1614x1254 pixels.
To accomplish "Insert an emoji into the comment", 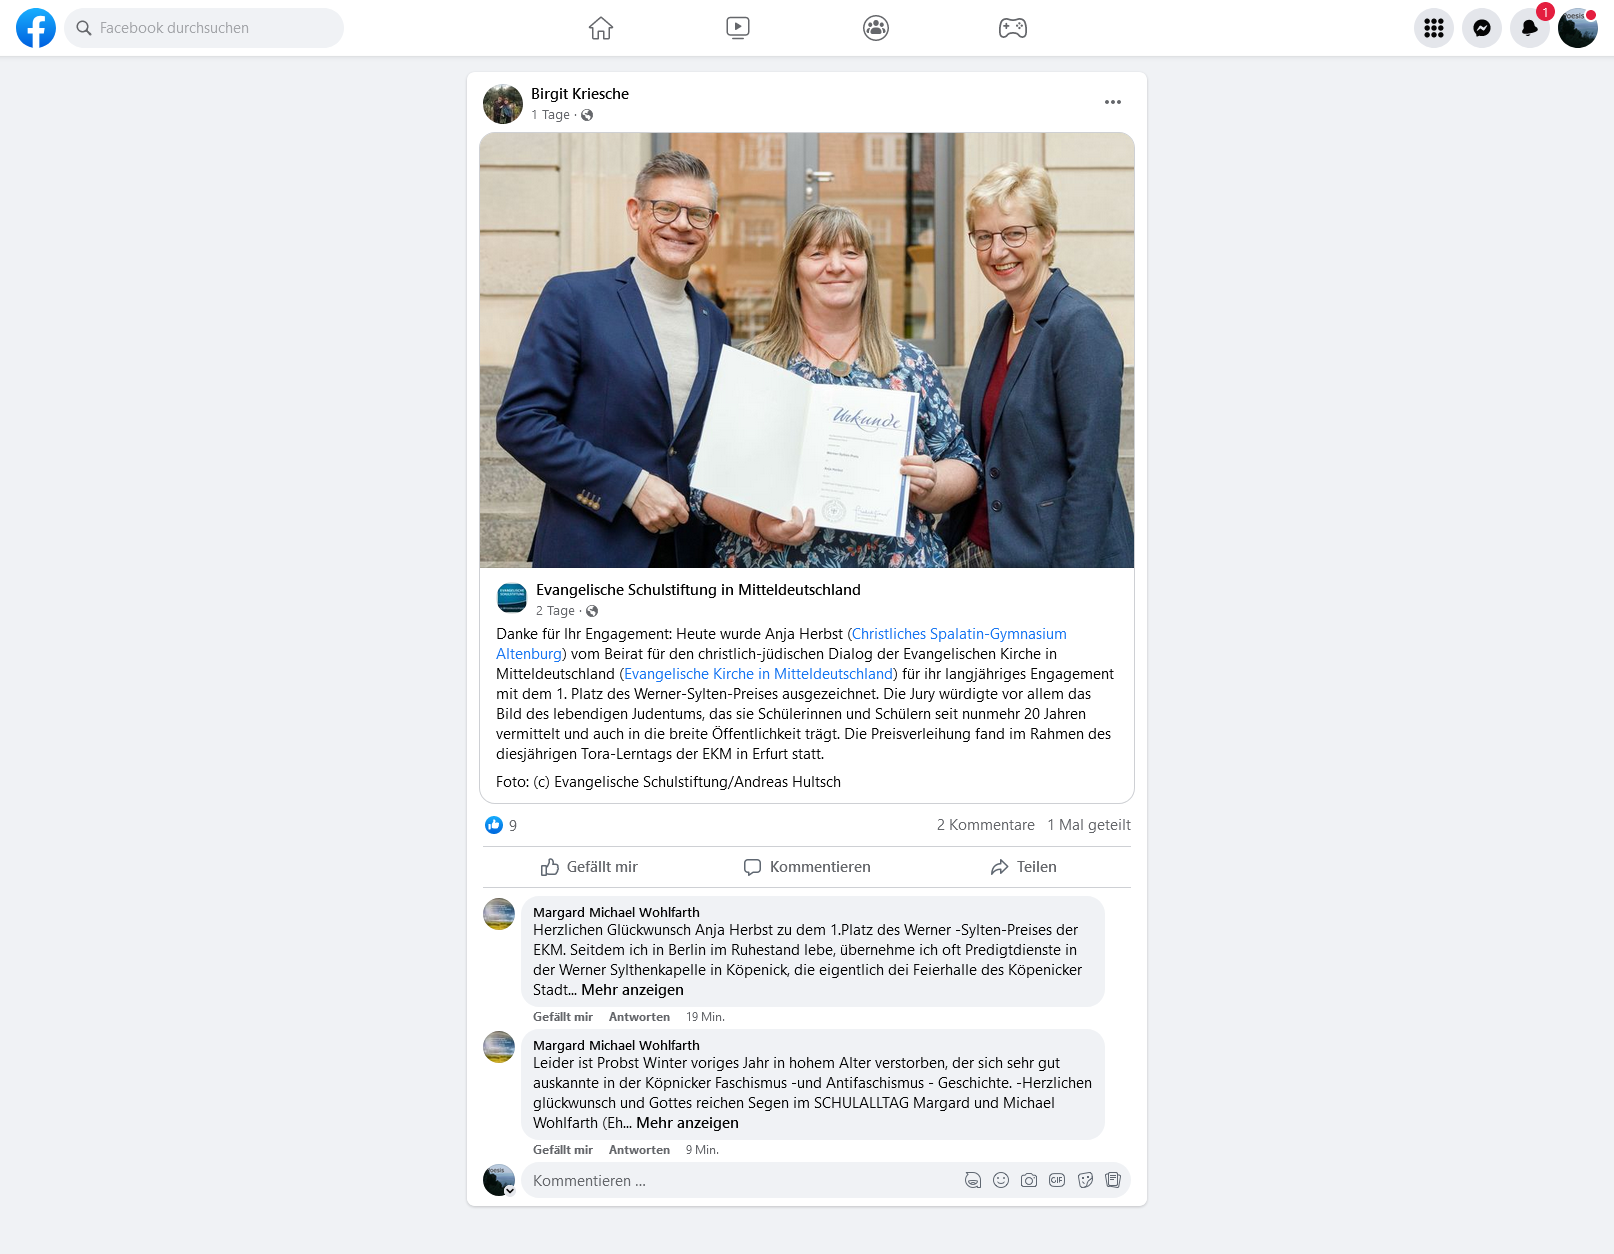I will coord(1001,1180).
